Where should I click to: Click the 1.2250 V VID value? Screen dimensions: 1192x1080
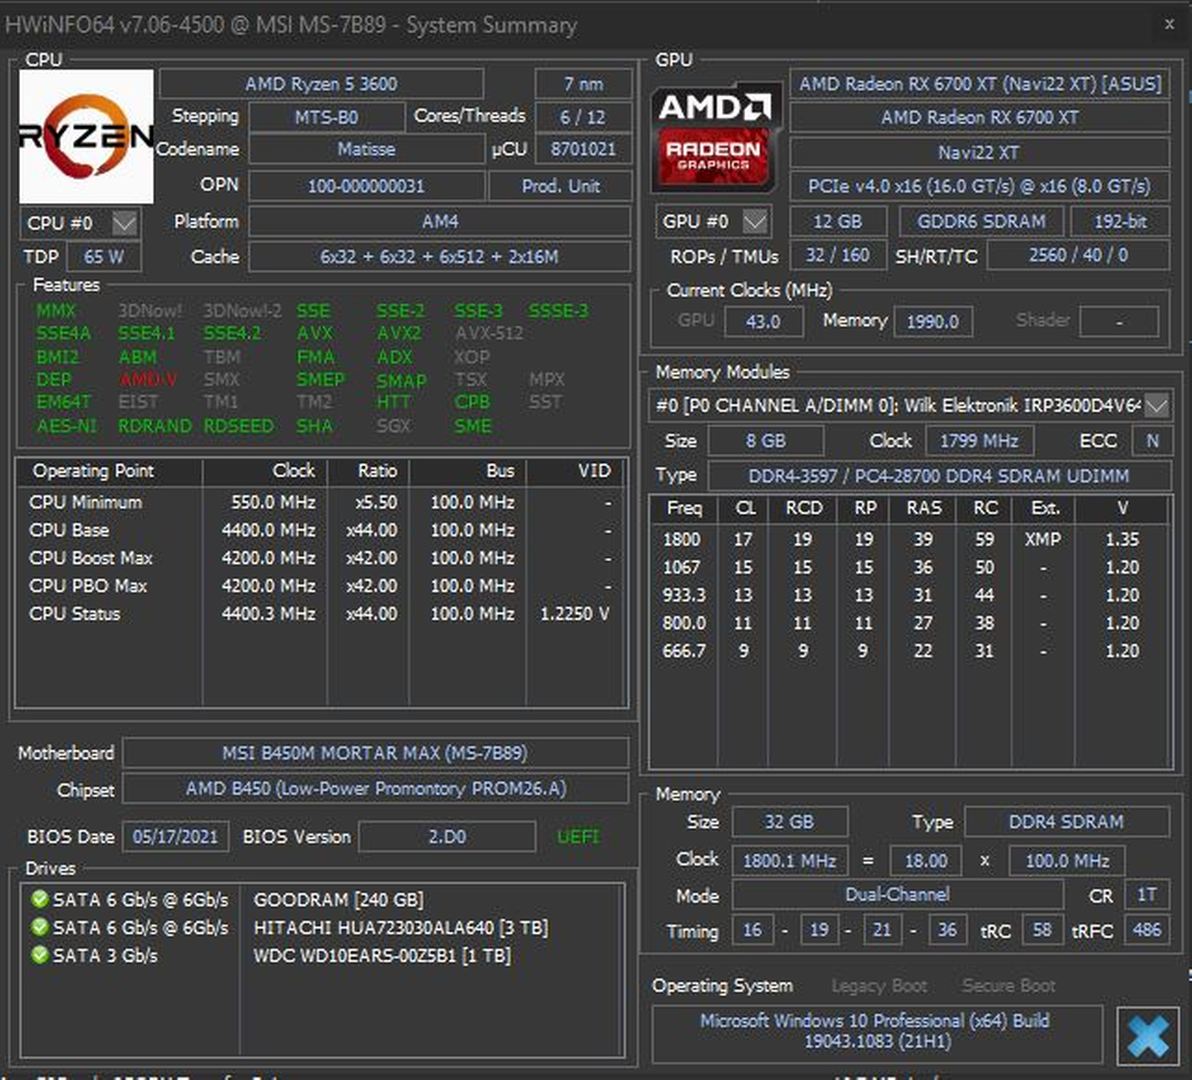[575, 613]
